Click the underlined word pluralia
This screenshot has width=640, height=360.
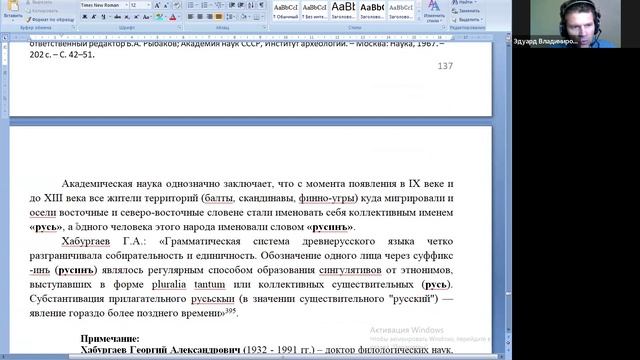tap(169, 284)
